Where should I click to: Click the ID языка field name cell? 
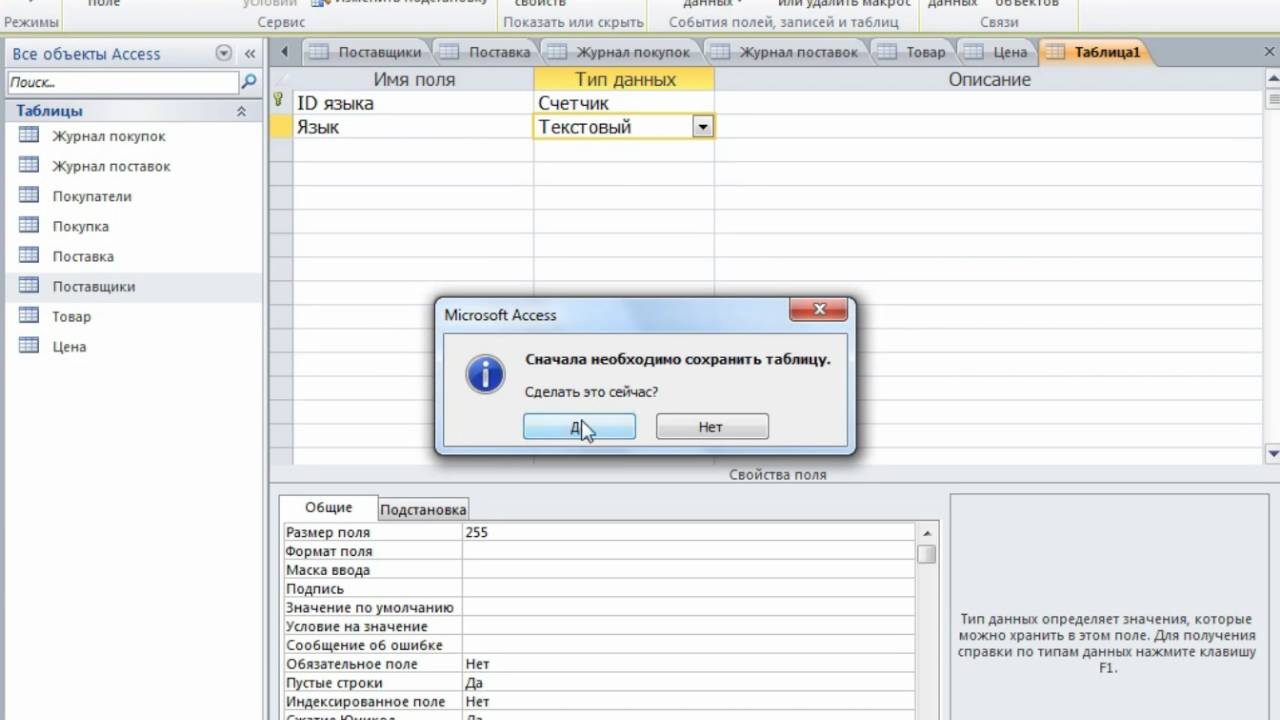[x=413, y=102]
